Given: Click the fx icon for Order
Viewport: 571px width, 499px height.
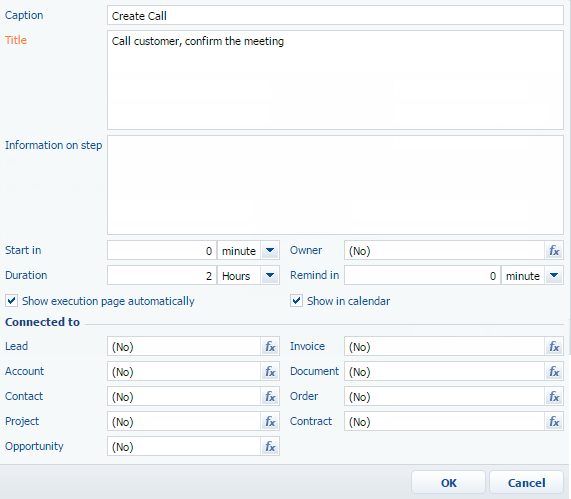Looking at the screenshot, I should (x=554, y=396).
